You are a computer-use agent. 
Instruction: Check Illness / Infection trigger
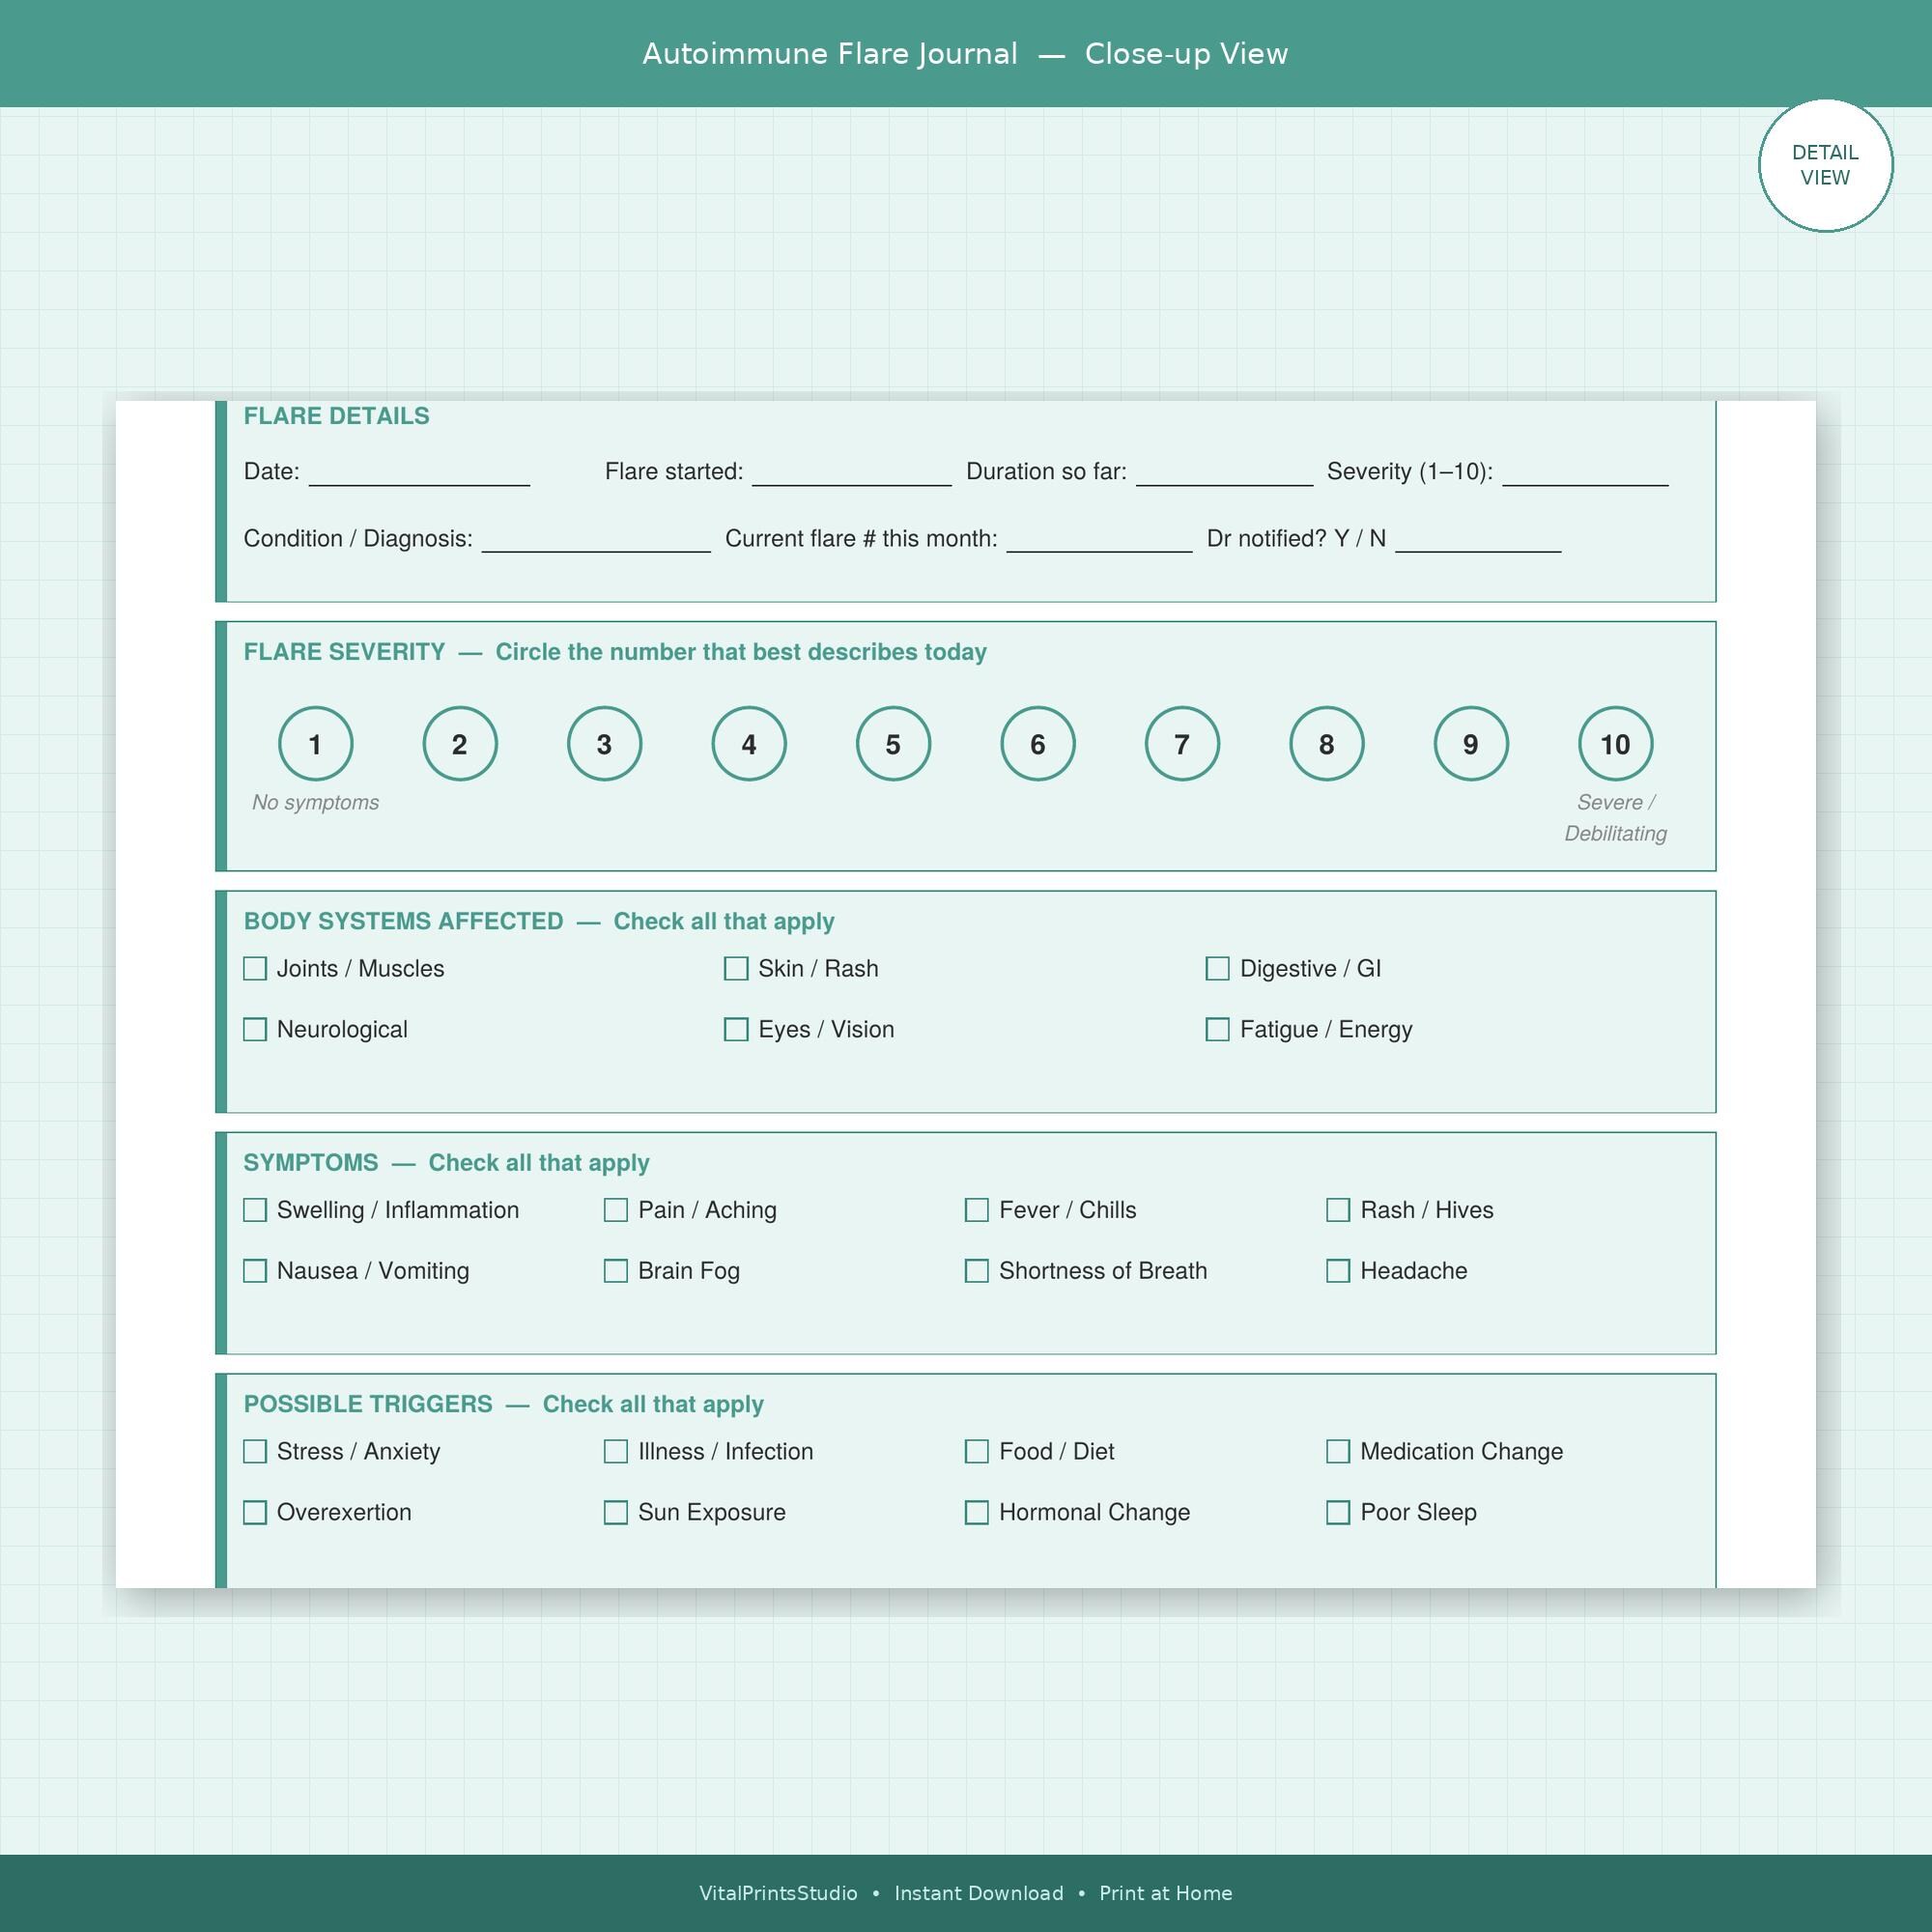point(616,1451)
